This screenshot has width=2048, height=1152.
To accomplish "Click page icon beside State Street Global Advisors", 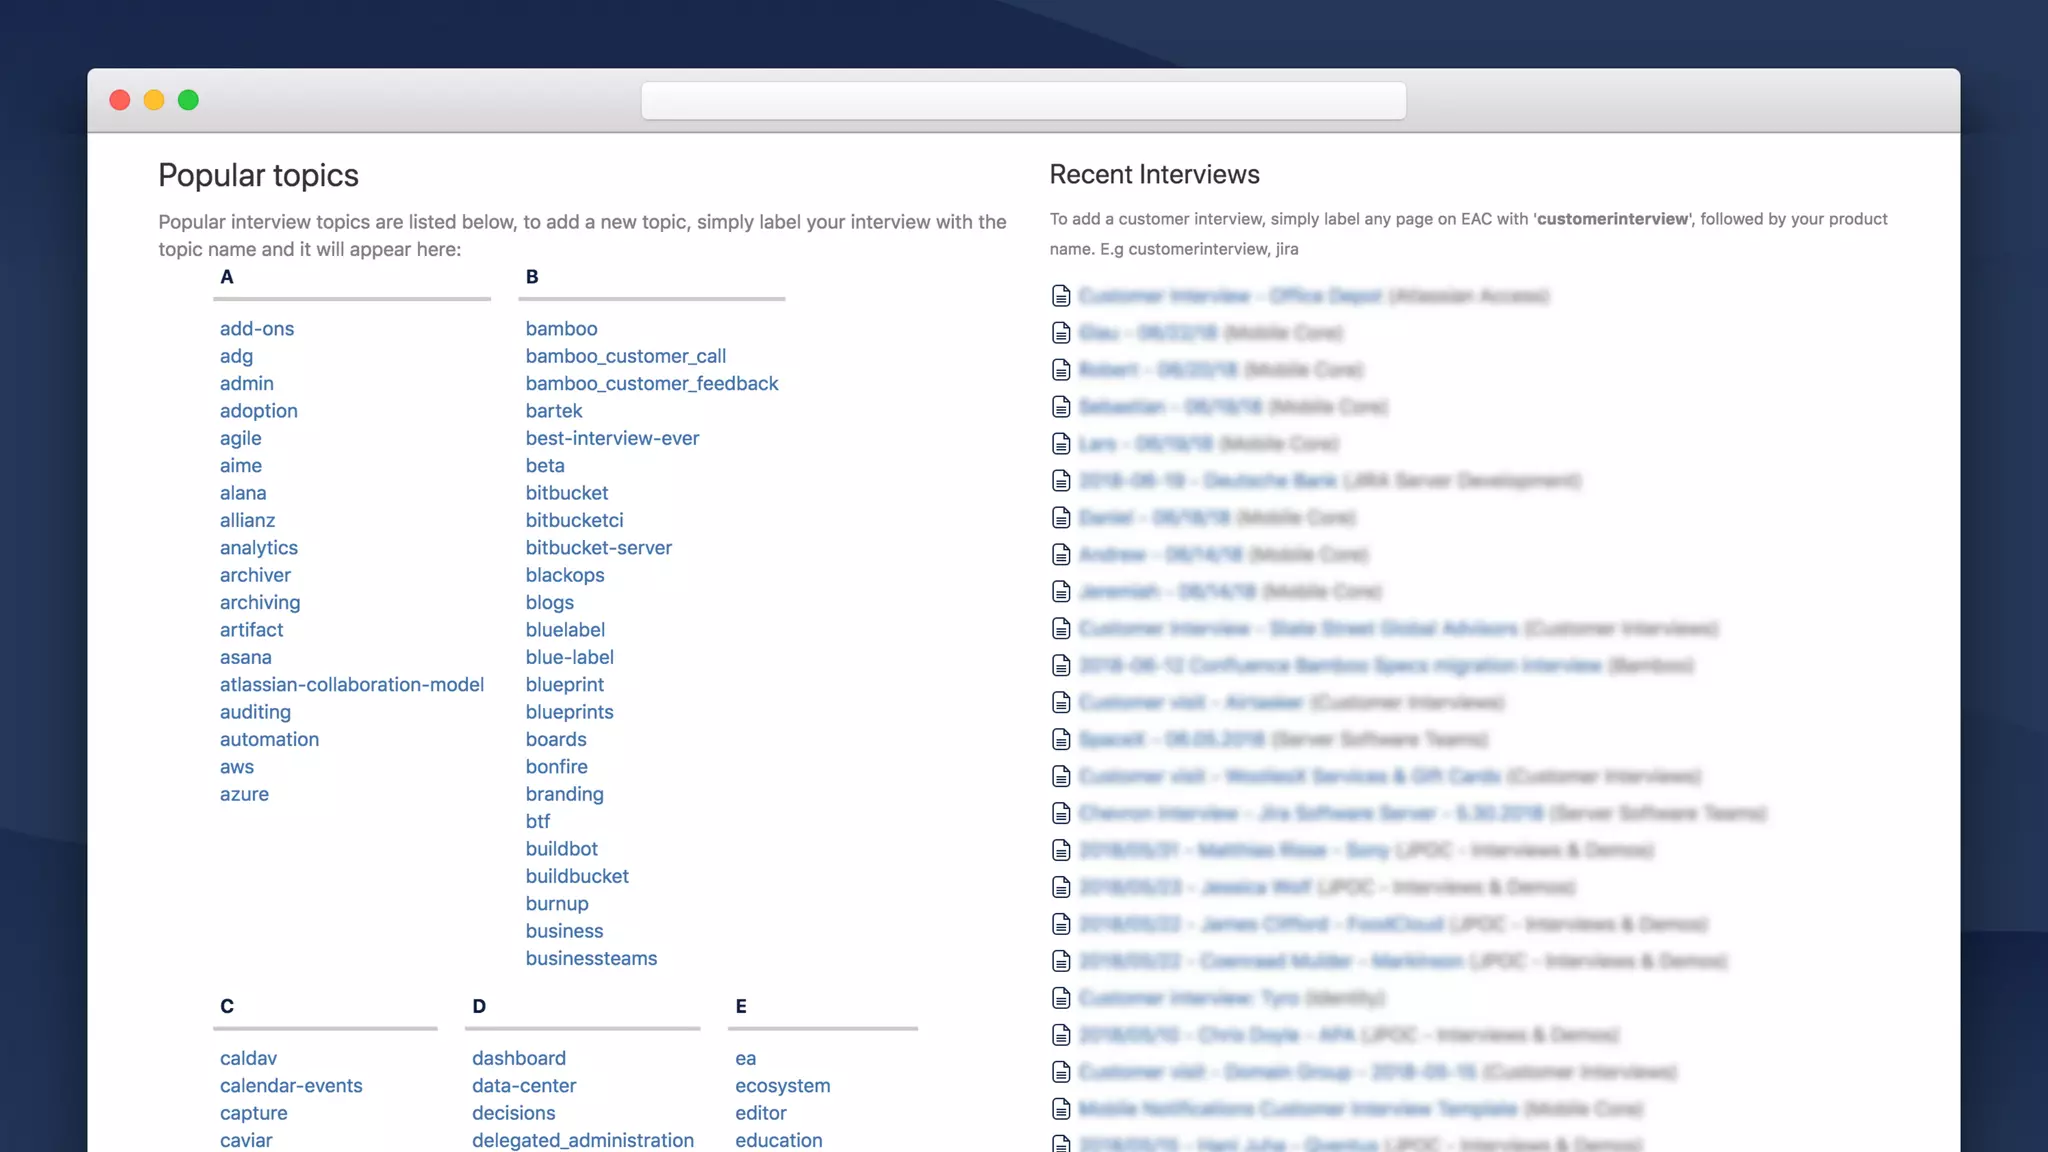I will [1061, 629].
